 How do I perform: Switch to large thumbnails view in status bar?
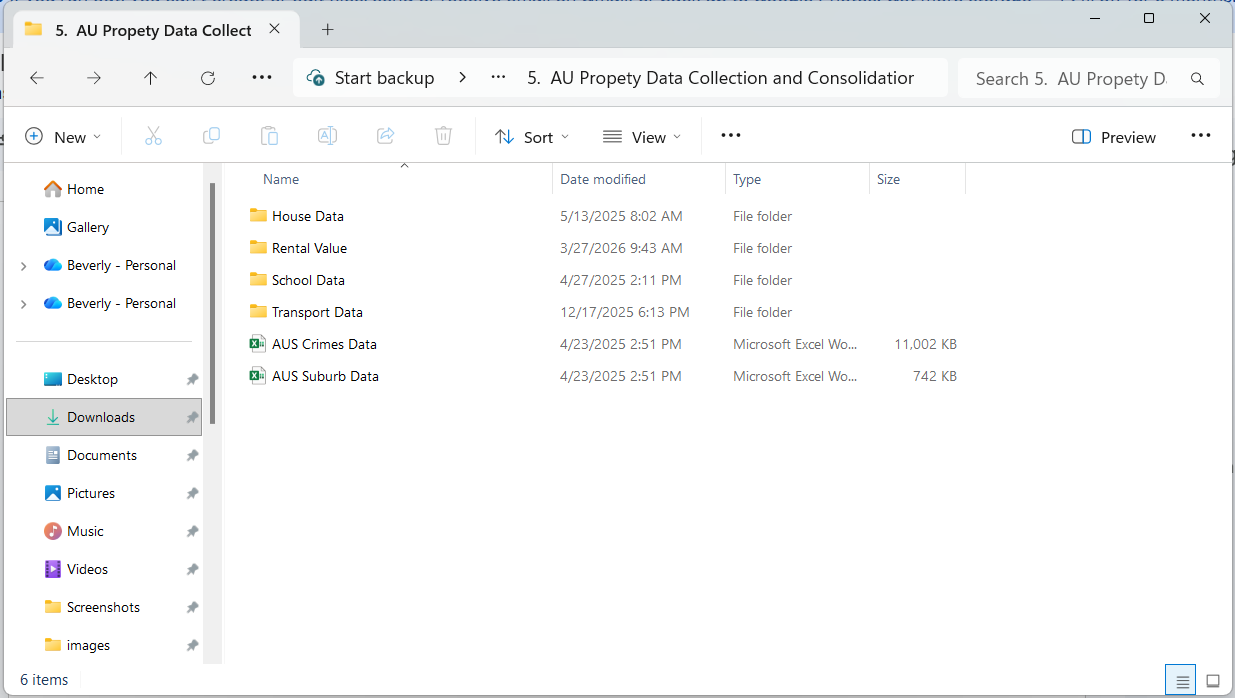pyautogui.click(x=1213, y=681)
